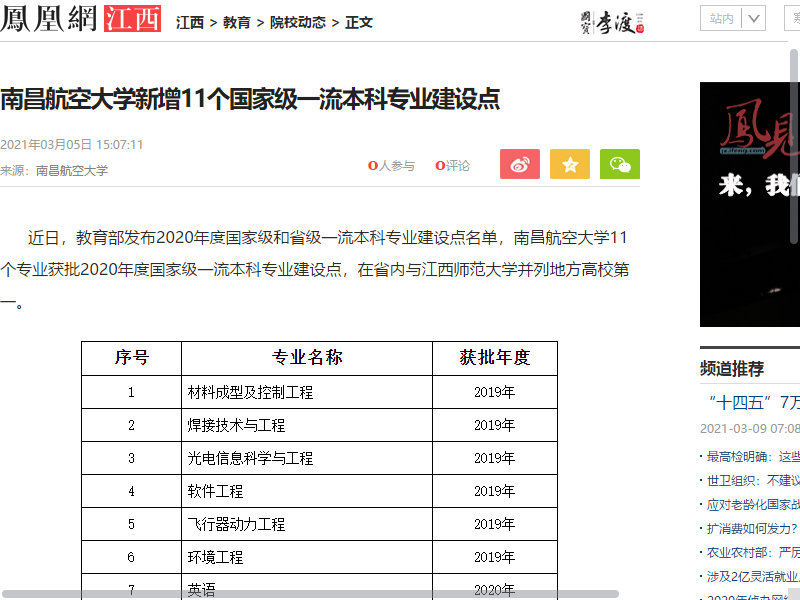800x600 pixels.
Task: Navigate to 院校动态 breadcrumb
Action: pyautogui.click(x=298, y=22)
